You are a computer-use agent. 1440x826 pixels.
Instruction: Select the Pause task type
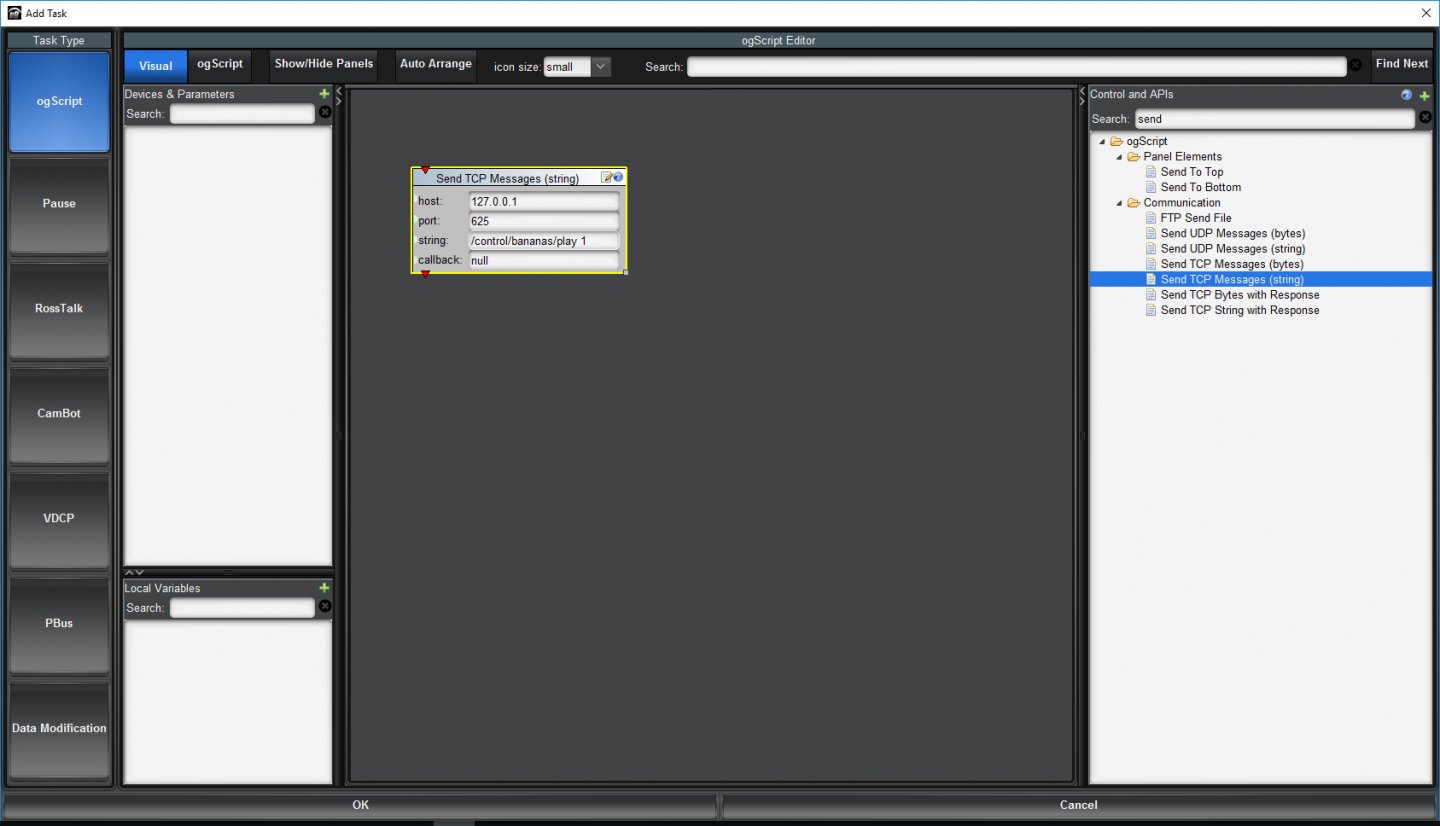click(x=59, y=204)
